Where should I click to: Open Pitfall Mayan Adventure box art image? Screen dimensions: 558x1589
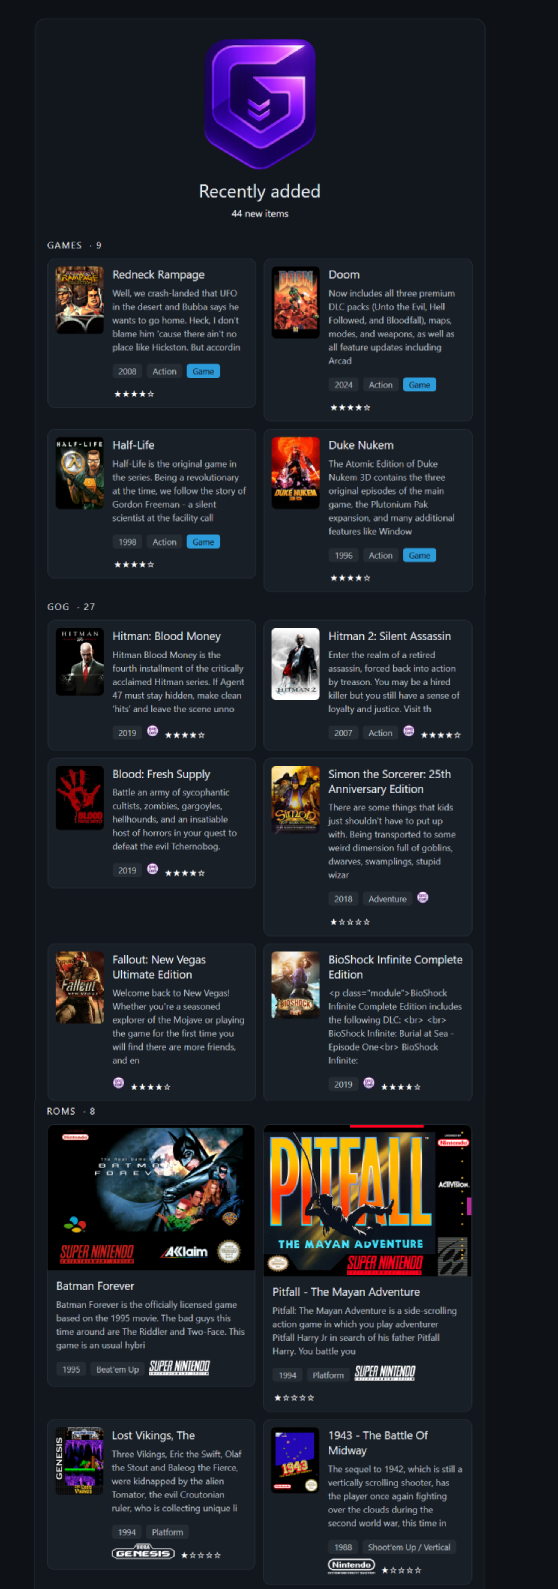point(367,1201)
